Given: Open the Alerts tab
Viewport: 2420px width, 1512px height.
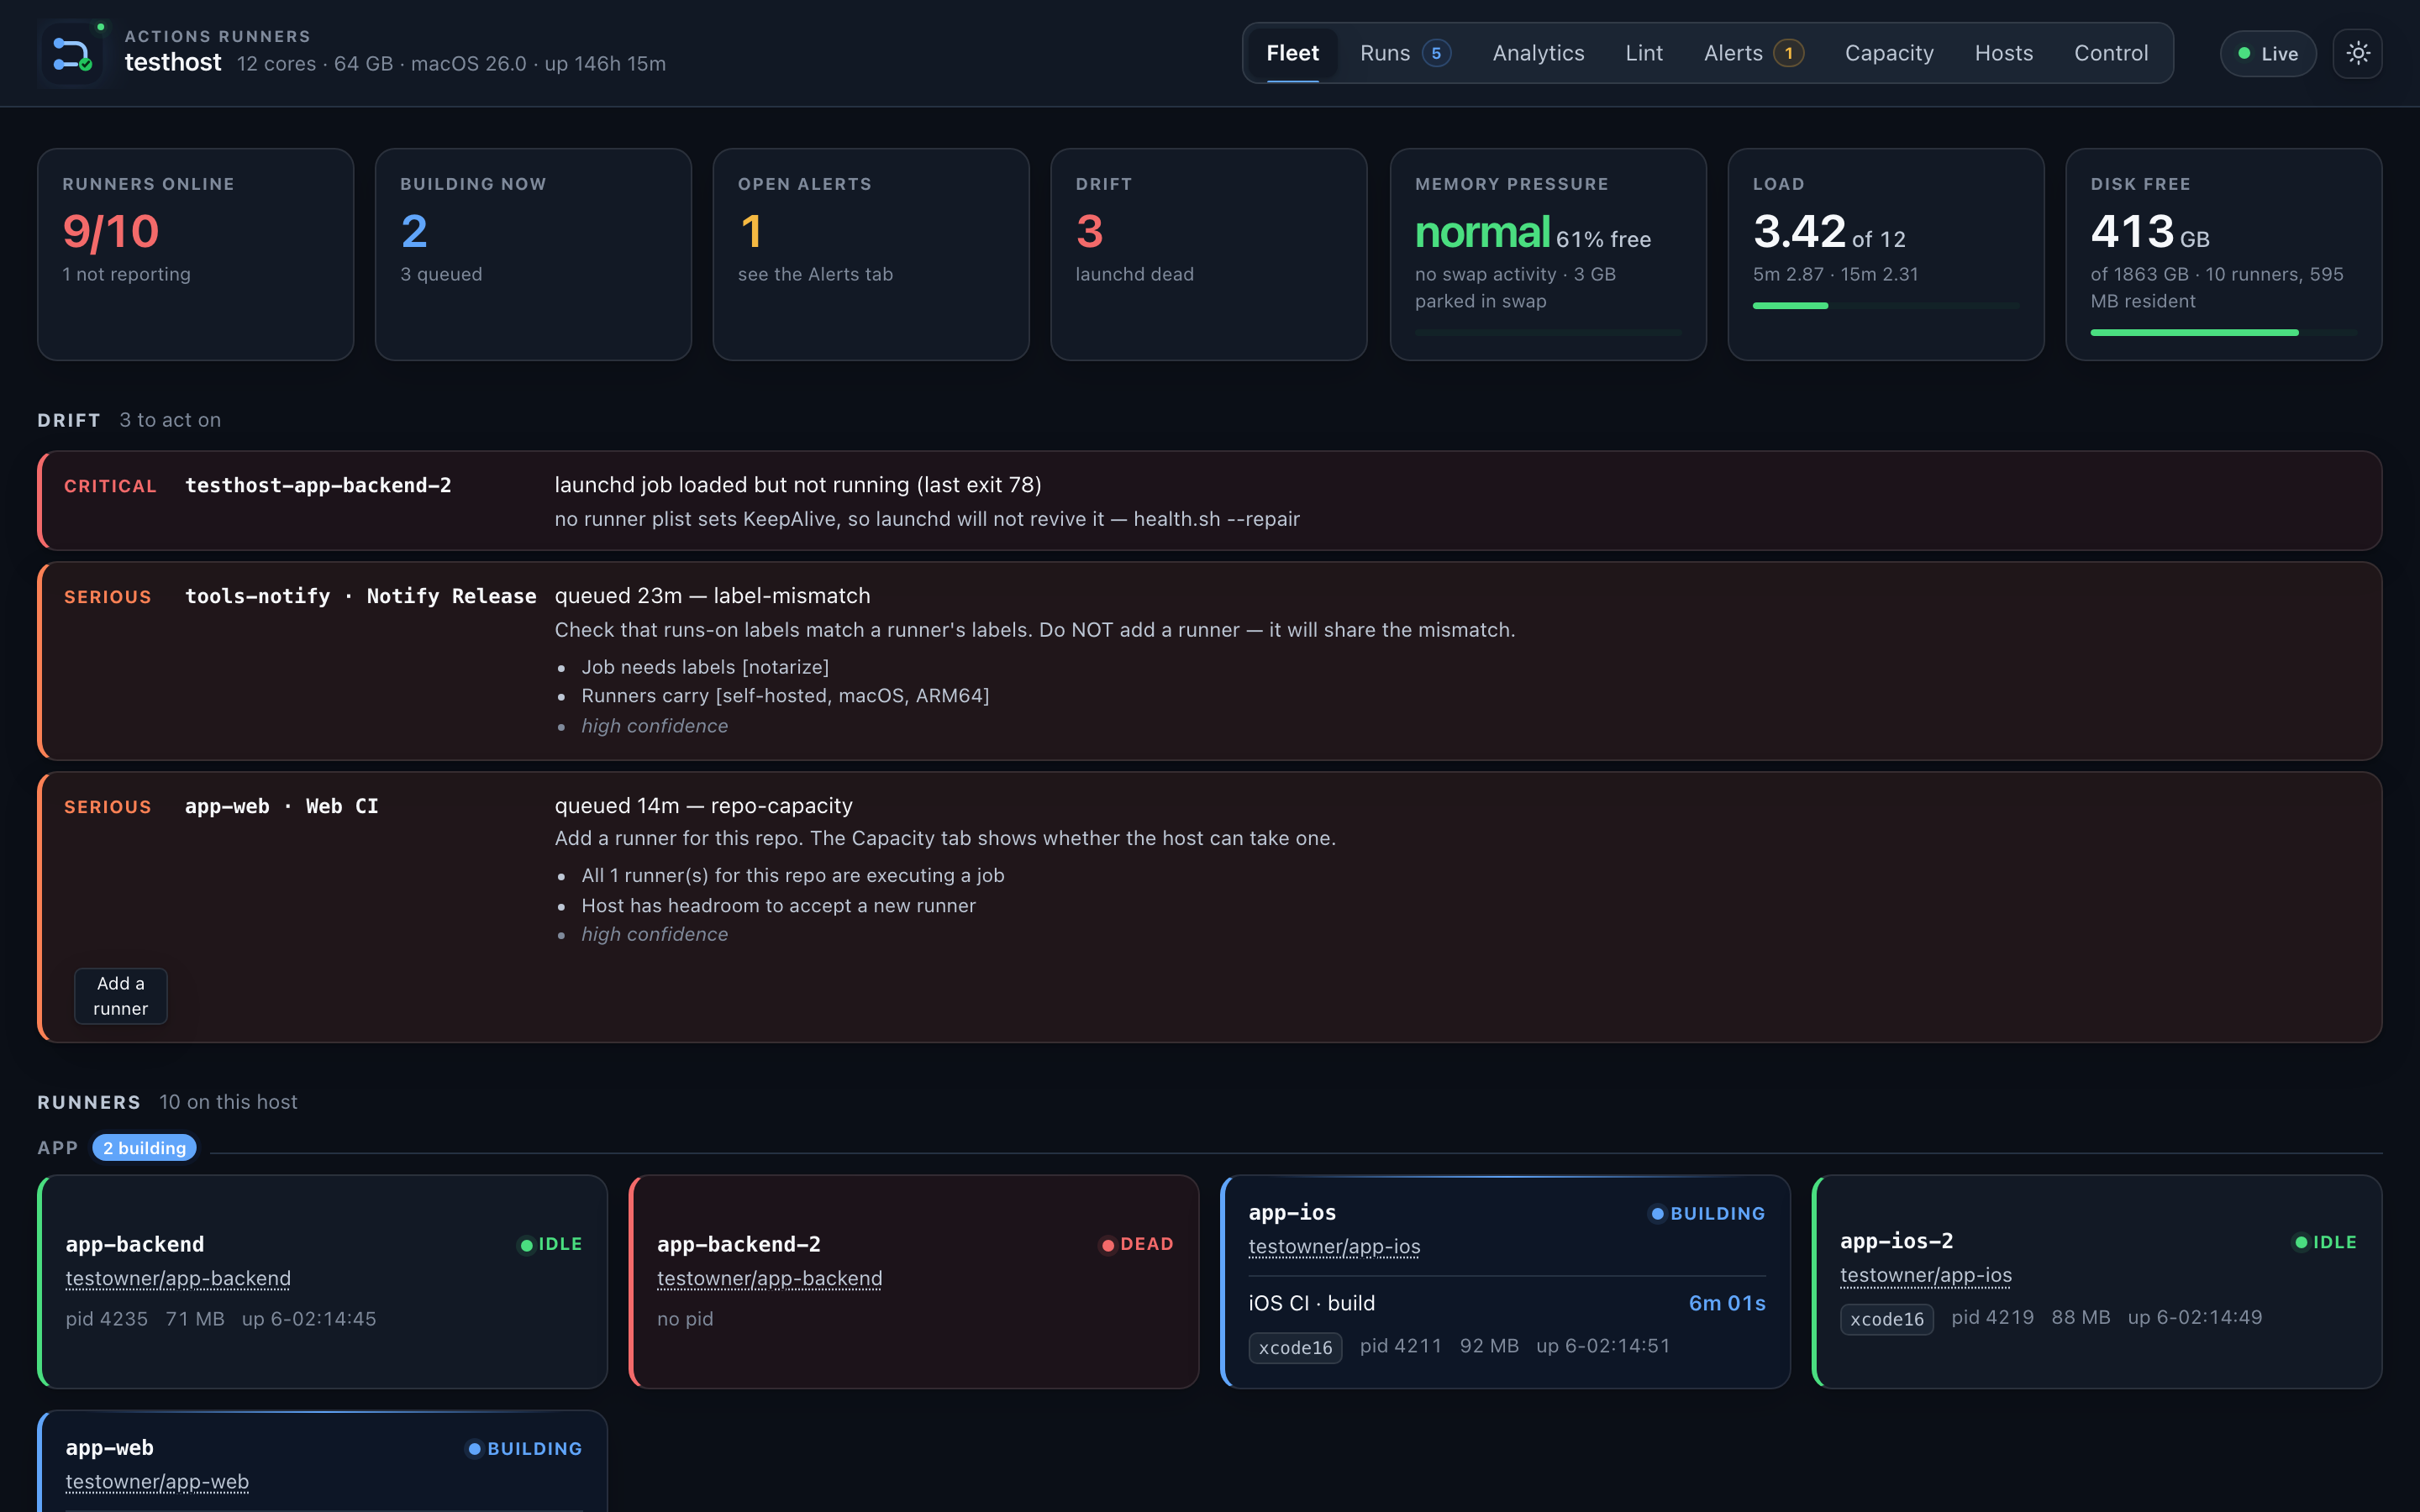Looking at the screenshot, I should pyautogui.click(x=1753, y=53).
